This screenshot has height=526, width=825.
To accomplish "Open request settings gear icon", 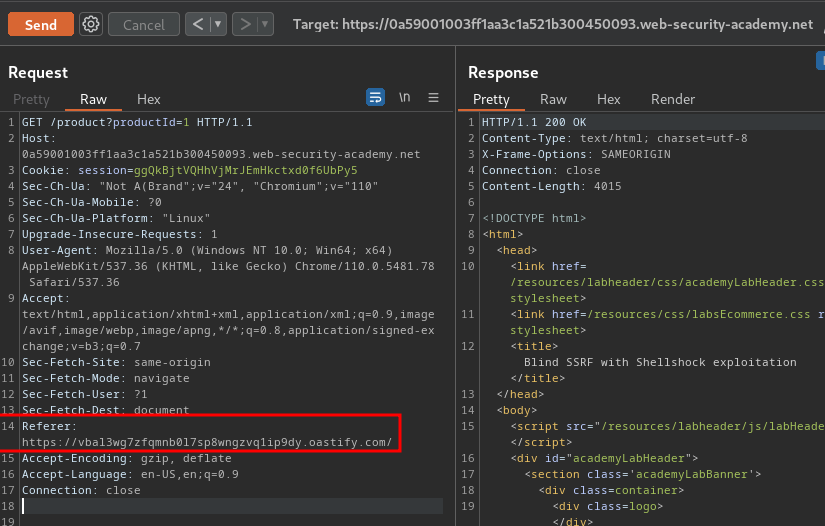I will (x=91, y=25).
